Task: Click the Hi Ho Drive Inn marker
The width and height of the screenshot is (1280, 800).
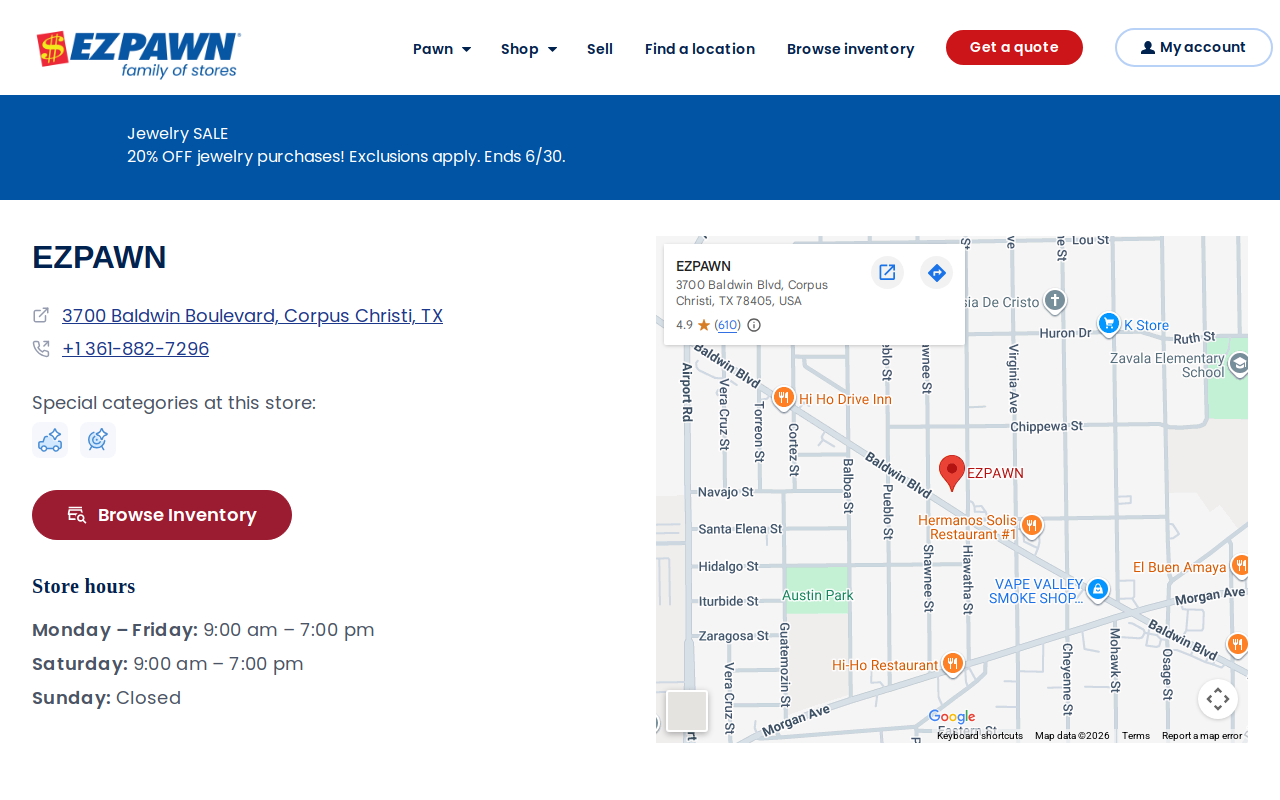Action: click(x=784, y=398)
